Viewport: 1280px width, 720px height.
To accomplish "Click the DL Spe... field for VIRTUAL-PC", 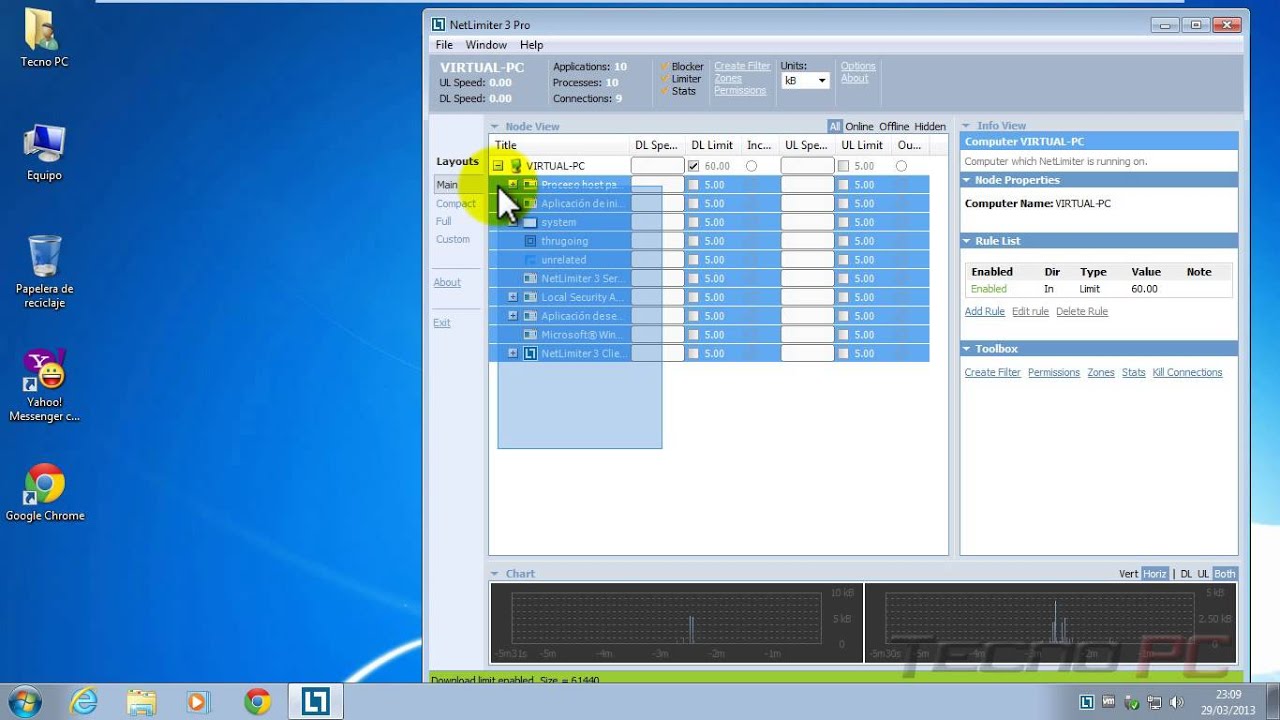I will [x=657, y=166].
